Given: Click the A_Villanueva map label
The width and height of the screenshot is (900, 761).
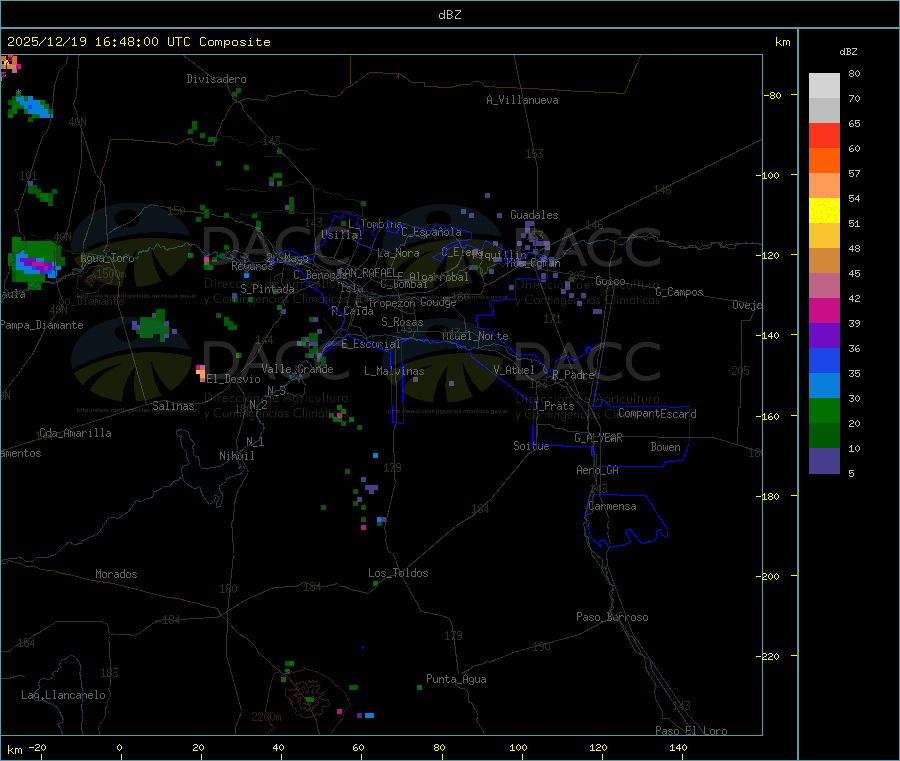Looking at the screenshot, I should click(x=522, y=100).
